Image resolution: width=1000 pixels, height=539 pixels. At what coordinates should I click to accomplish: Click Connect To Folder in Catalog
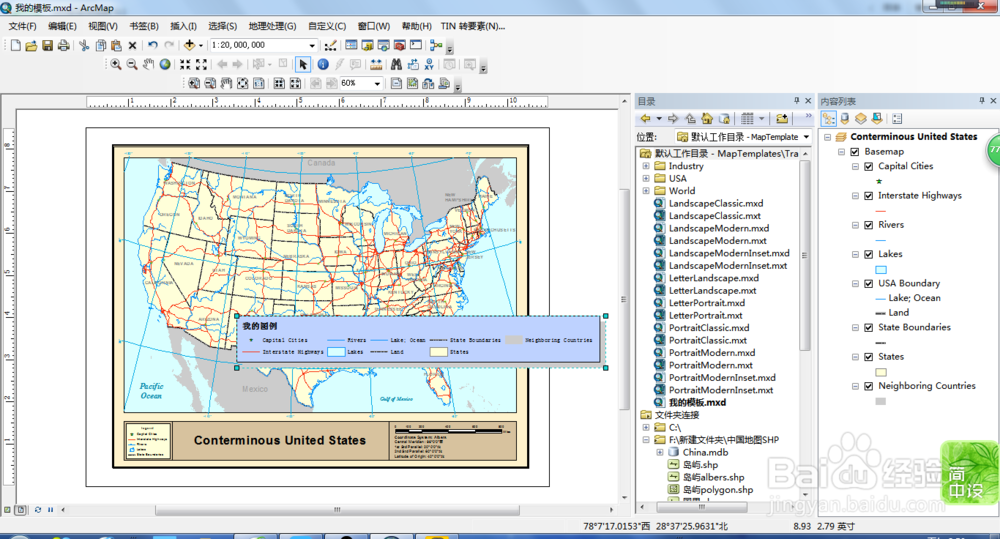click(782, 119)
